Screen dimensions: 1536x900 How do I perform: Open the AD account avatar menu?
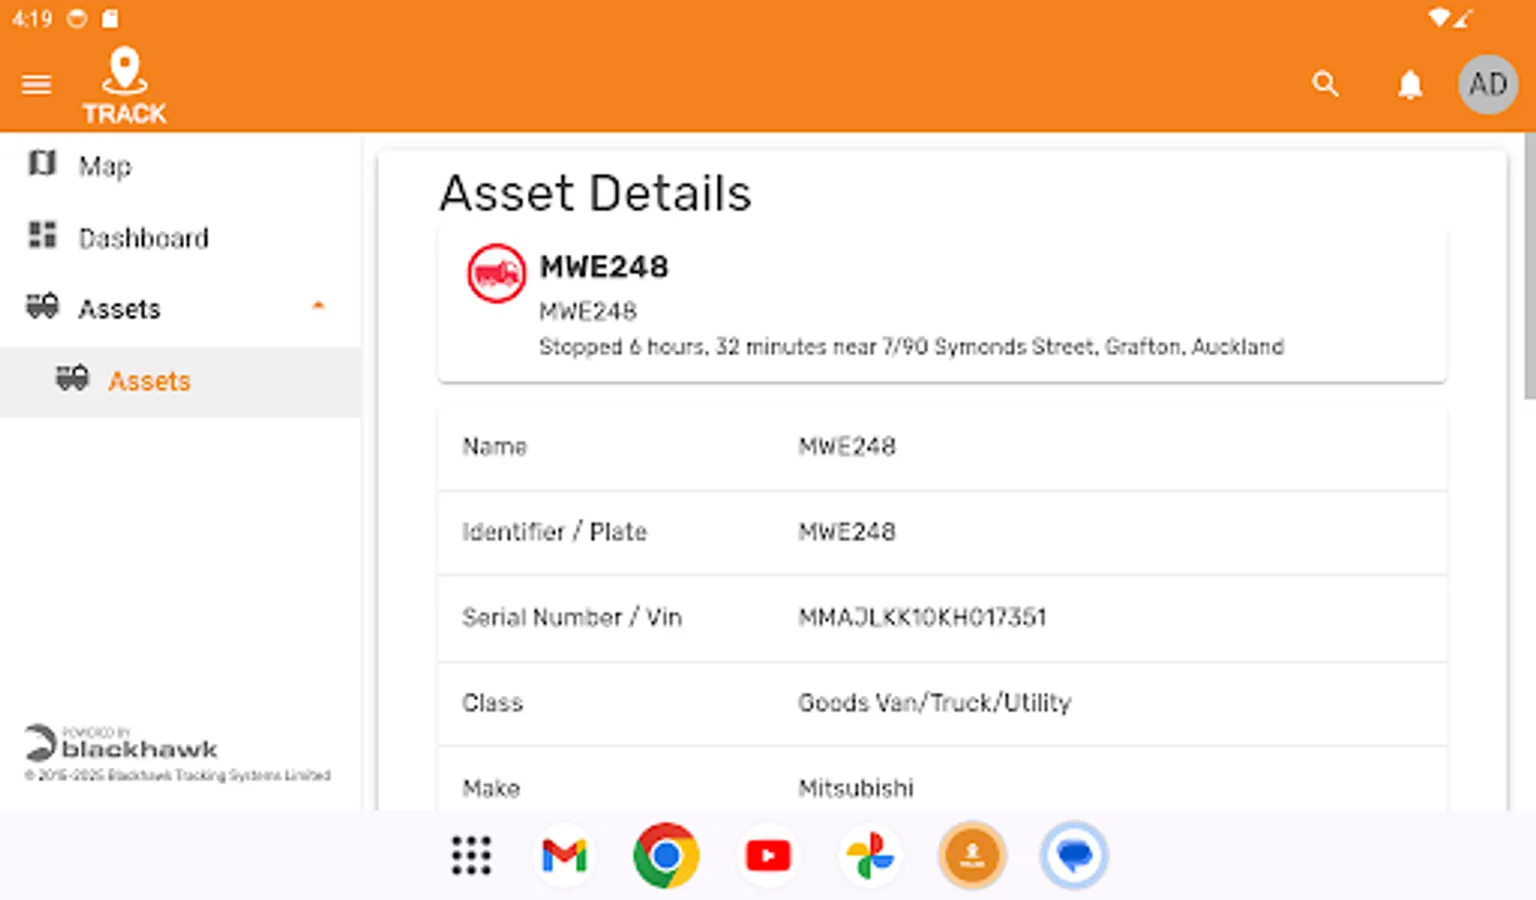pos(1487,84)
